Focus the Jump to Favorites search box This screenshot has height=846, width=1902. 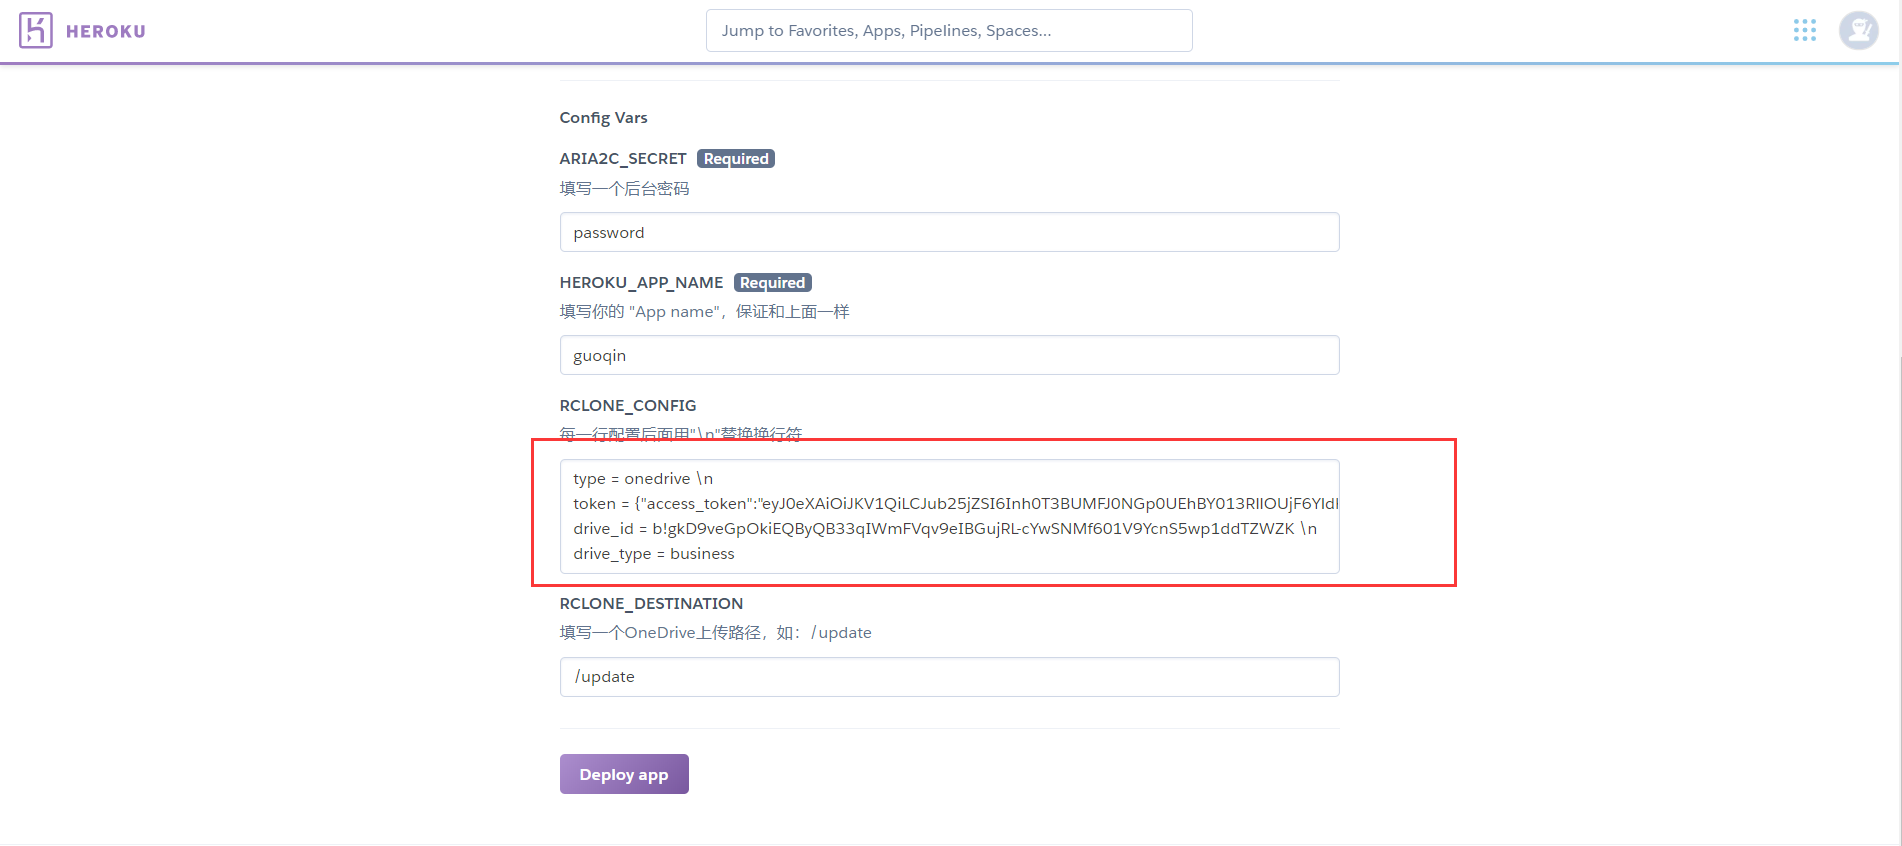[948, 31]
